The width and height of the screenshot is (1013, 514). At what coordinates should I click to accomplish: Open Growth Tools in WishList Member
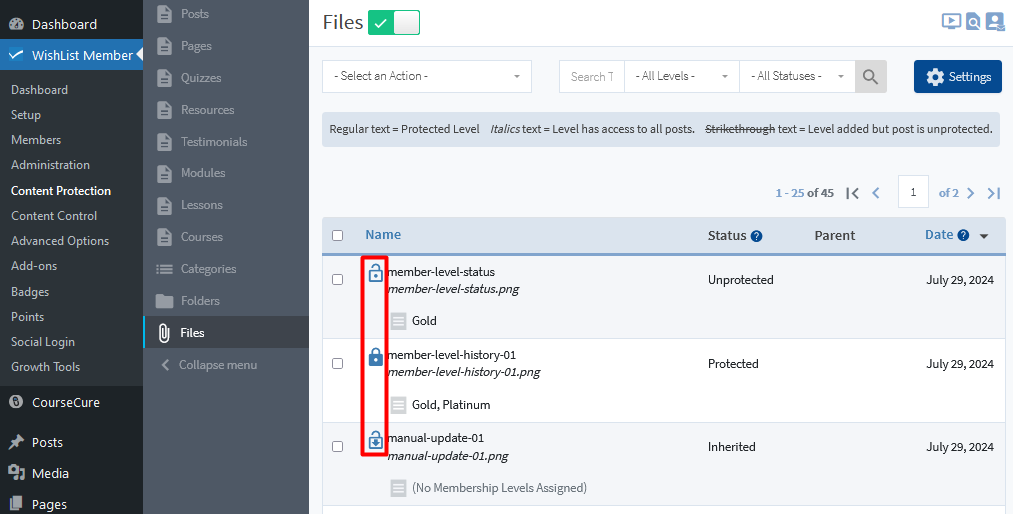46,367
